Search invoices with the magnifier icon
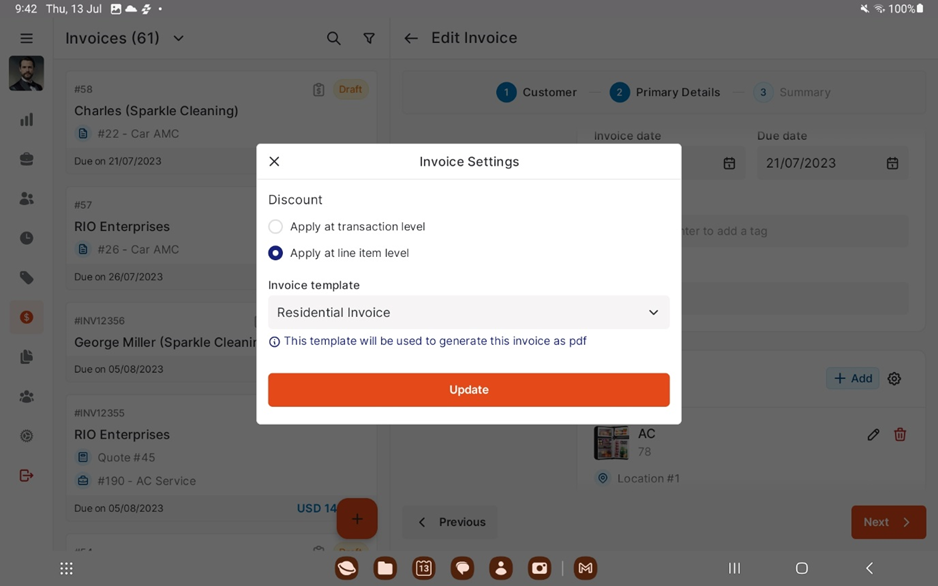The image size is (938, 586). point(334,38)
